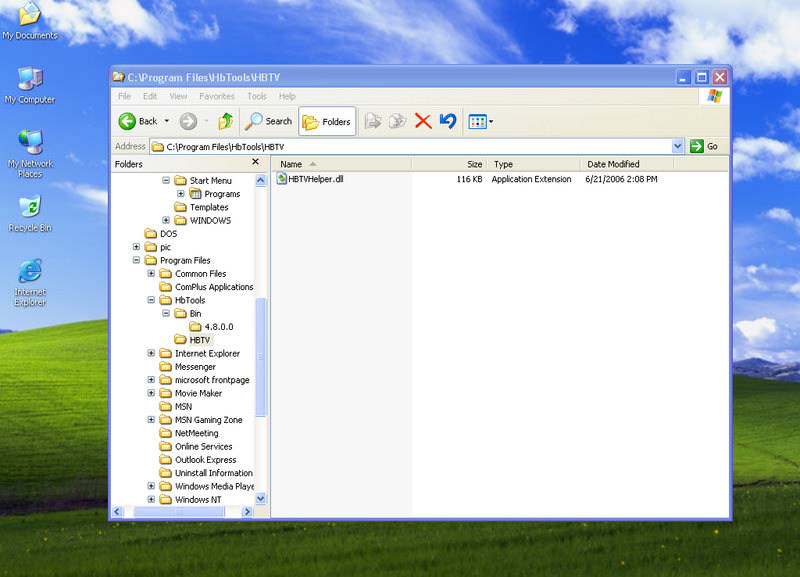Sort by the Size column header

coord(449,164)
